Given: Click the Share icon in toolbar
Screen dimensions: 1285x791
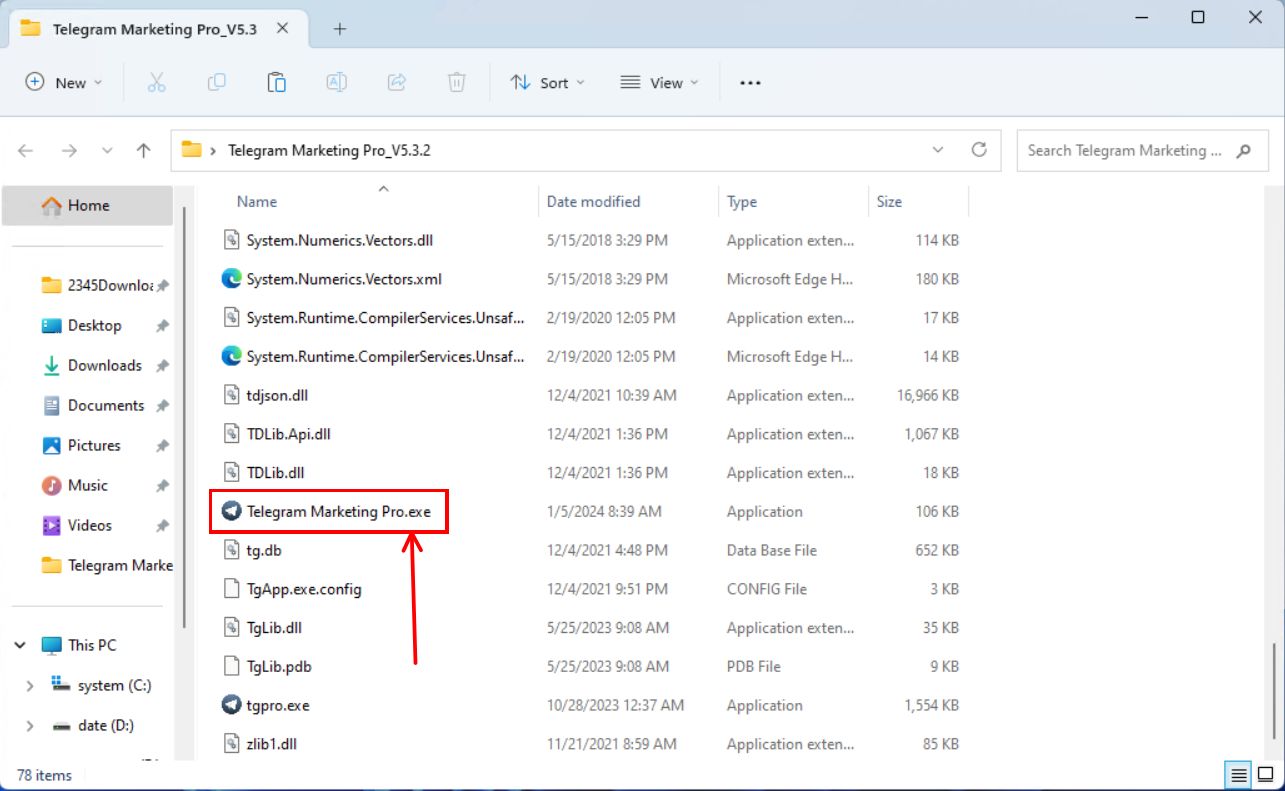Looking at the screenshot, I should pyautogui.click(x=397, y=83).
